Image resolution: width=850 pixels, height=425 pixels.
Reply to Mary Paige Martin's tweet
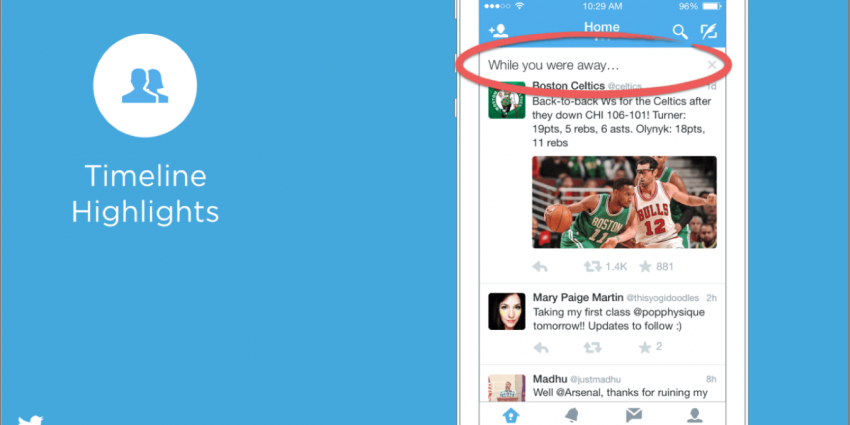(541, 347)
